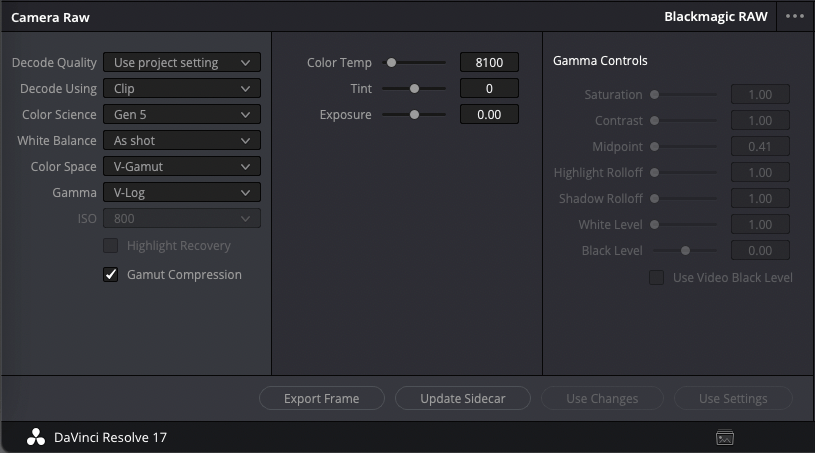This screenshot has height=453, width=815.
Task: Open the Decode Quality dropdown
Action: point(182,62)
